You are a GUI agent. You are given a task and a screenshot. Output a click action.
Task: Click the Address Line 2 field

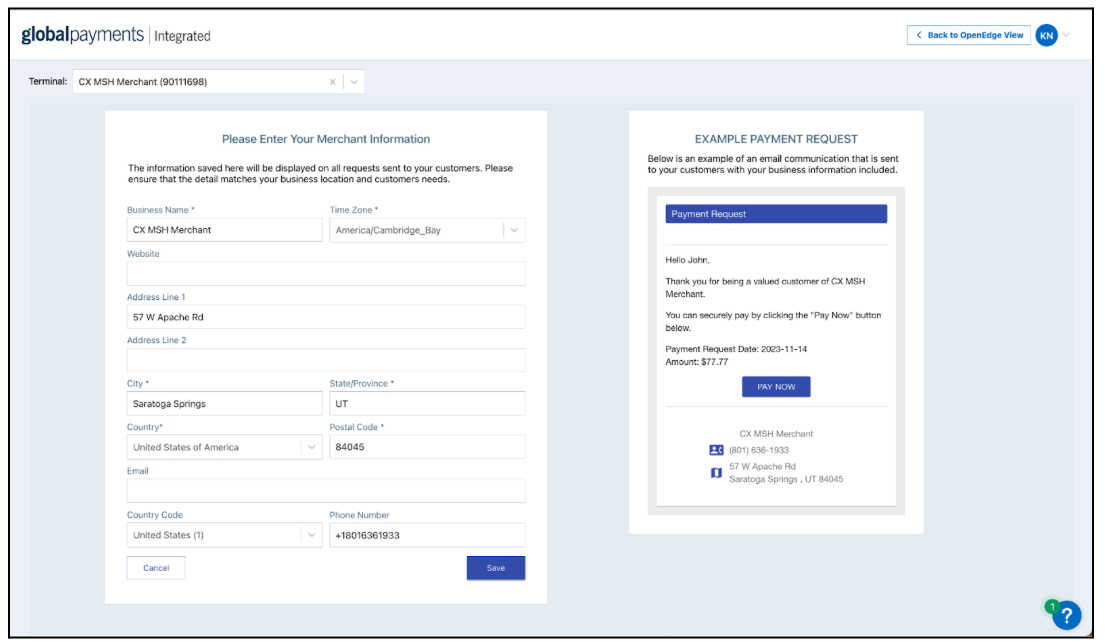[325, 360]
